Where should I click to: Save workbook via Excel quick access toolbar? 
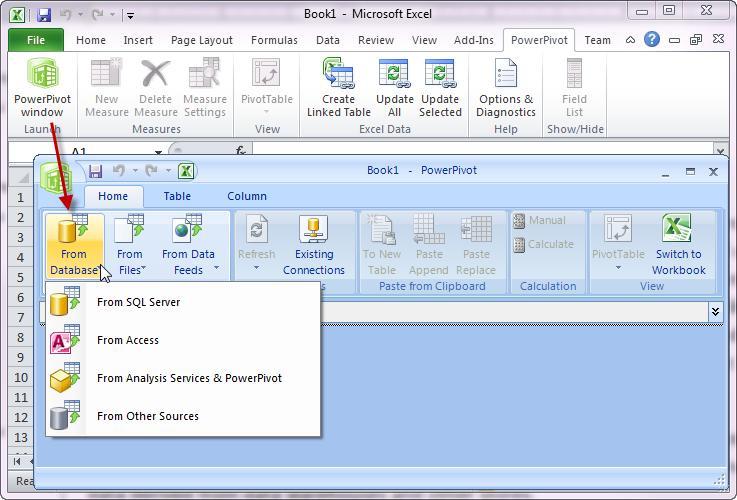(x=44, y=15)
